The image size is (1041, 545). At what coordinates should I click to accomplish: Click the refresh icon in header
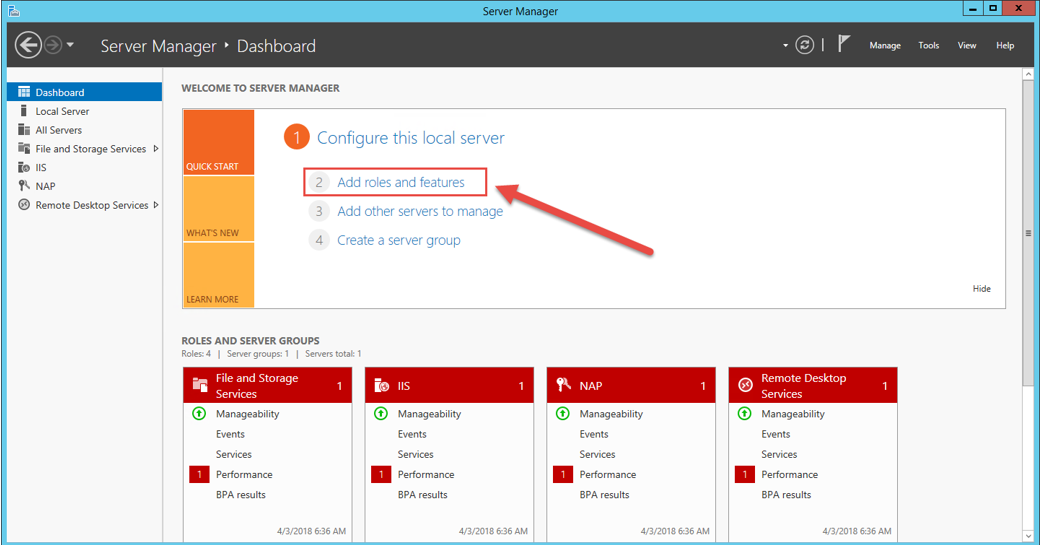point(804,45)
